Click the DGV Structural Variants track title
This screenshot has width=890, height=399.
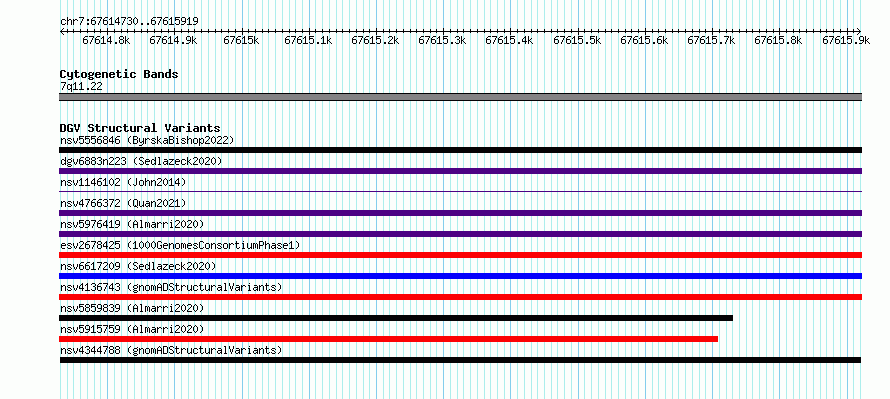(140, 128)
